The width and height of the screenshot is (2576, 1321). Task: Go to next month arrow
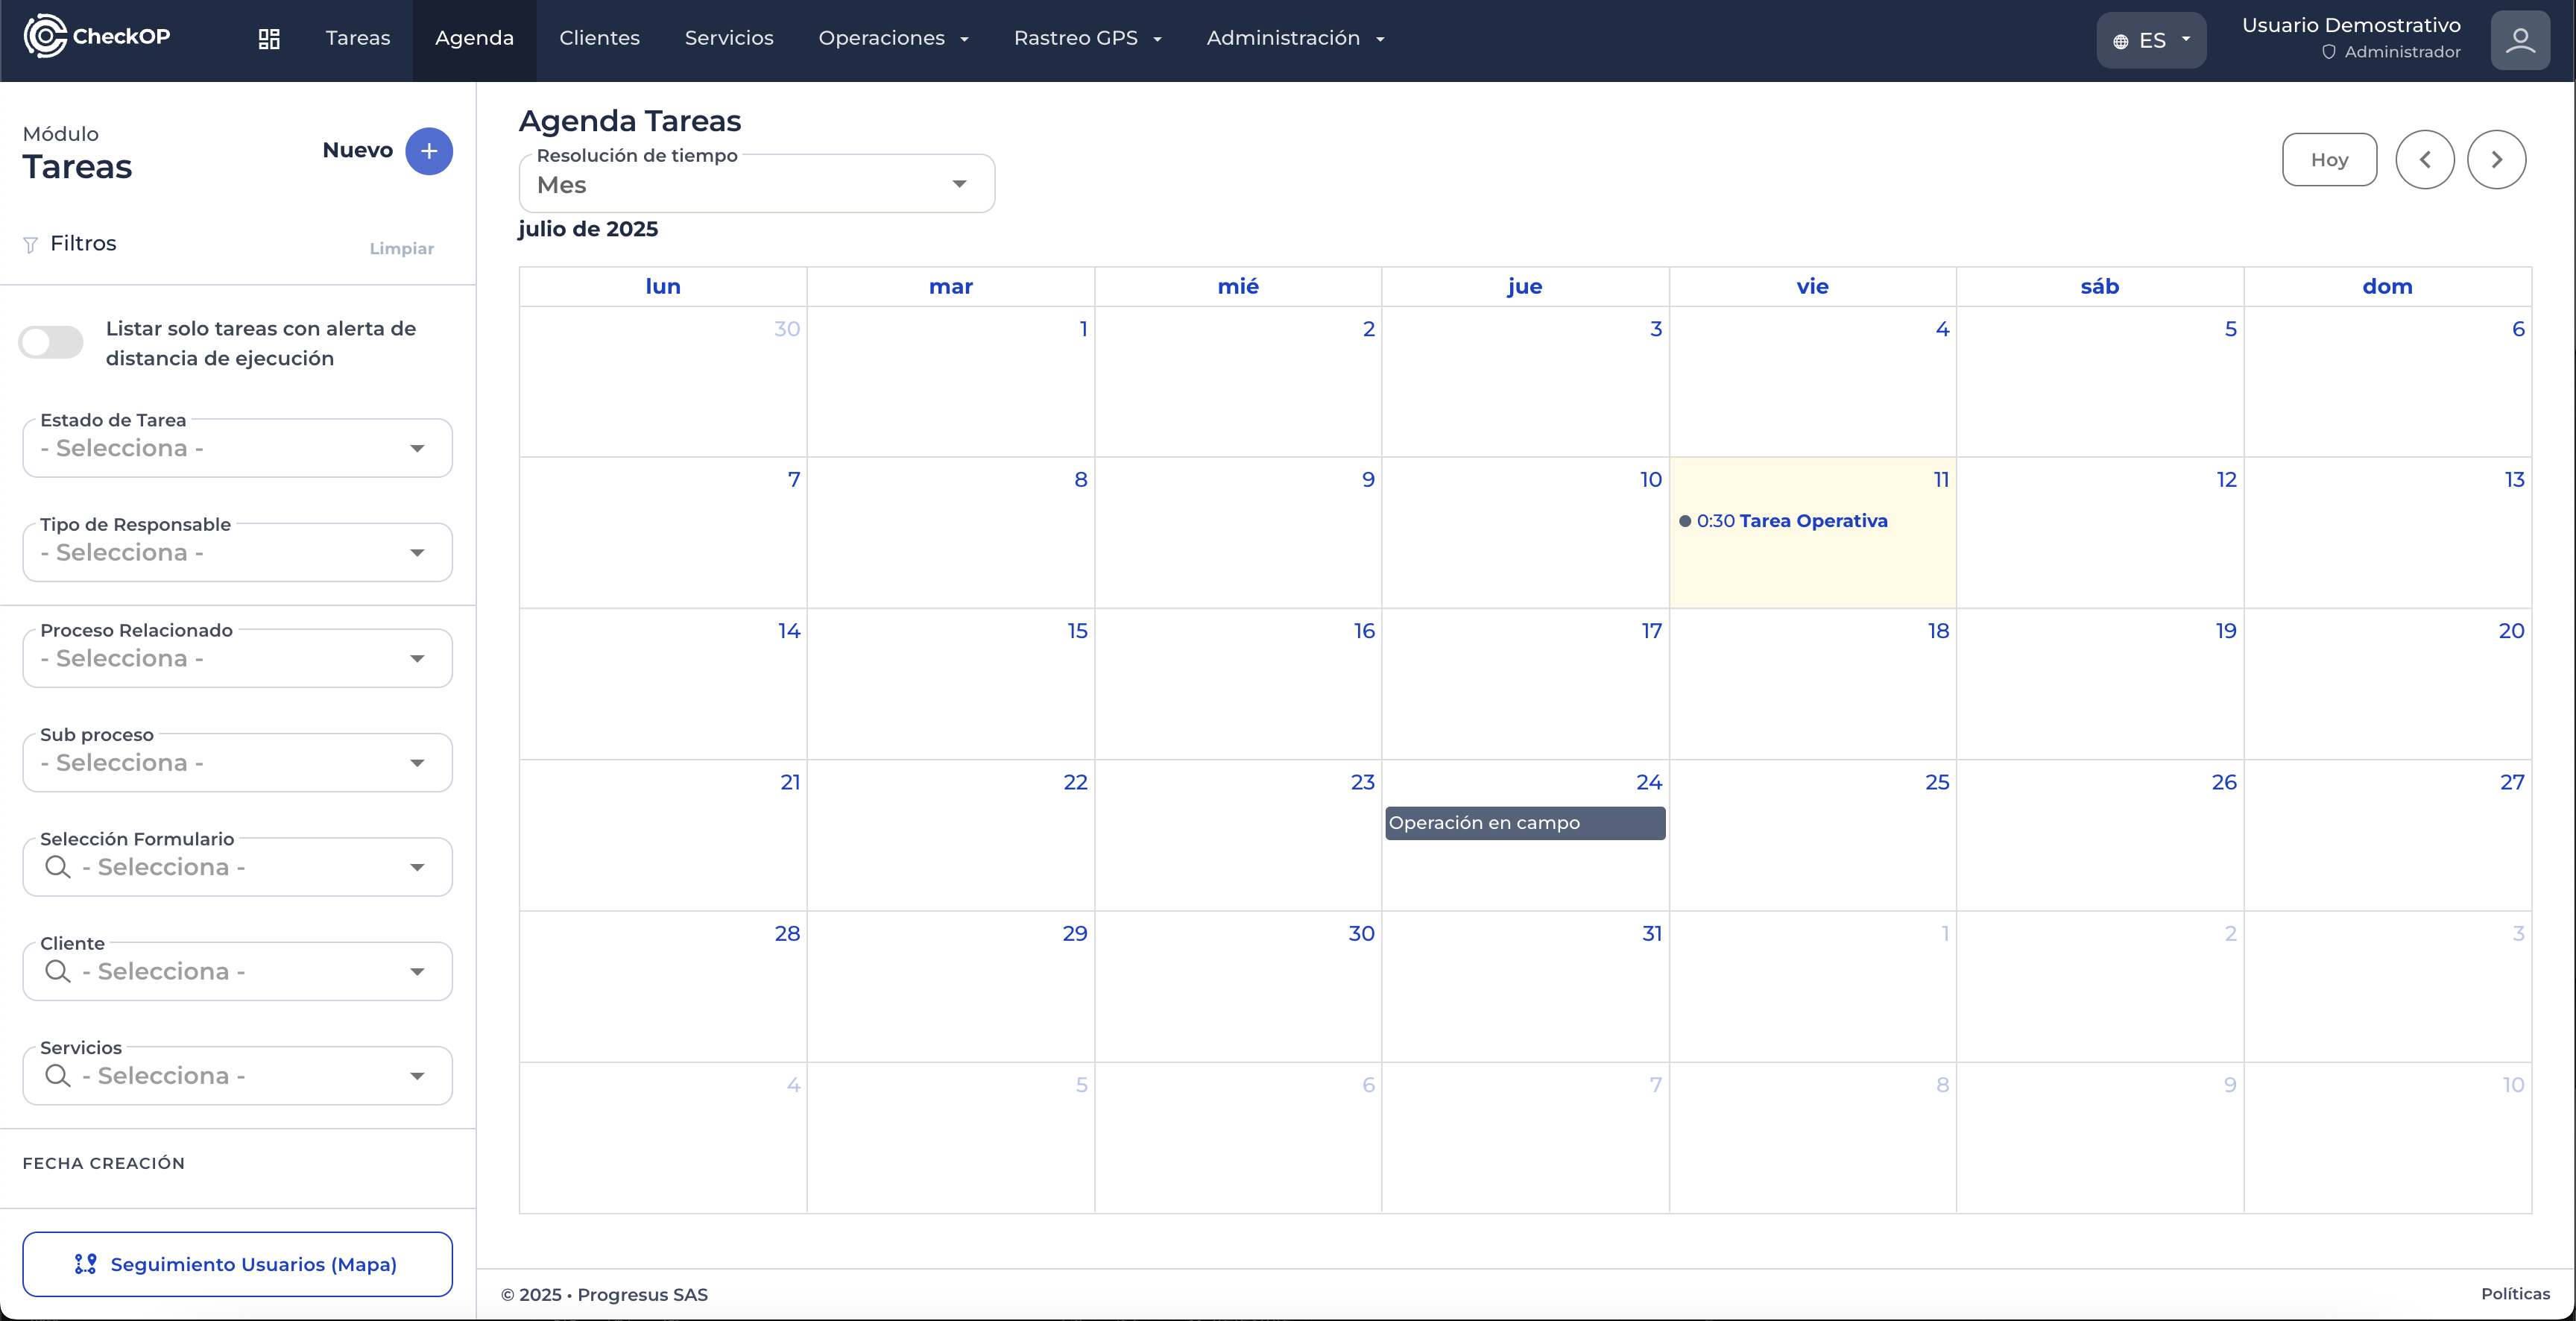(x=2496, y=159)
